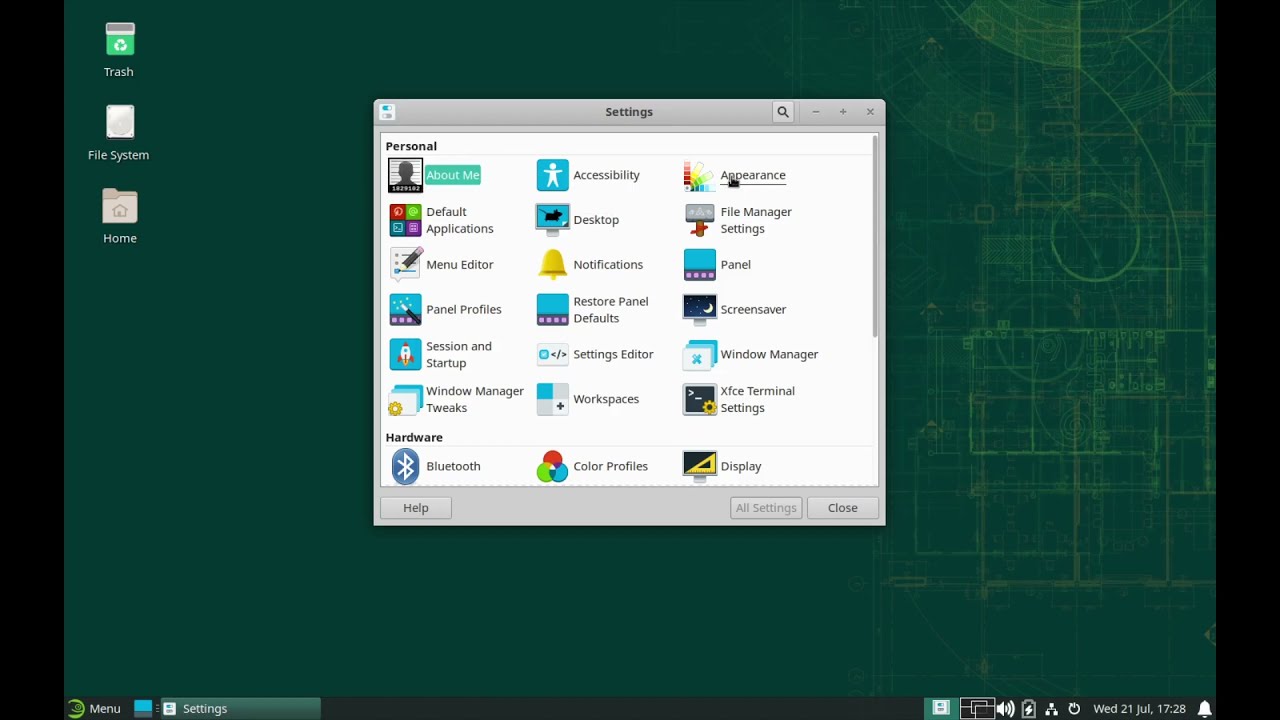Click the "Personal" section heading
The width and height of the screenshot is (1280, 720).
pos(411,146)
